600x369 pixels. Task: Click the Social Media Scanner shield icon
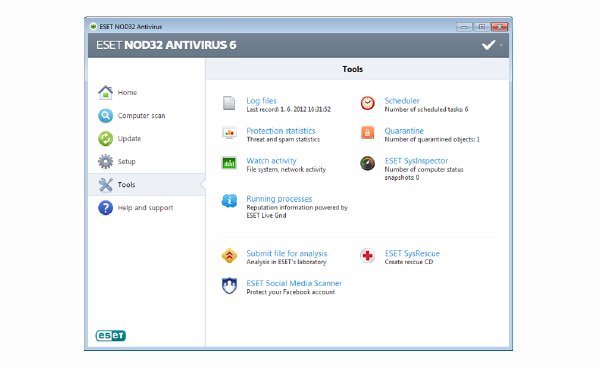(x=229, y=286)
